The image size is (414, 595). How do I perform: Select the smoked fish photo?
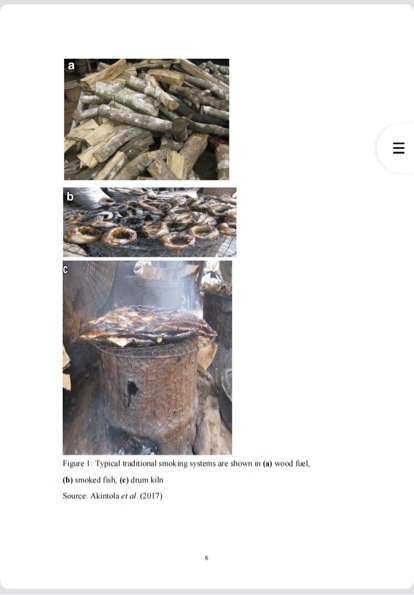tap(150, 222)
